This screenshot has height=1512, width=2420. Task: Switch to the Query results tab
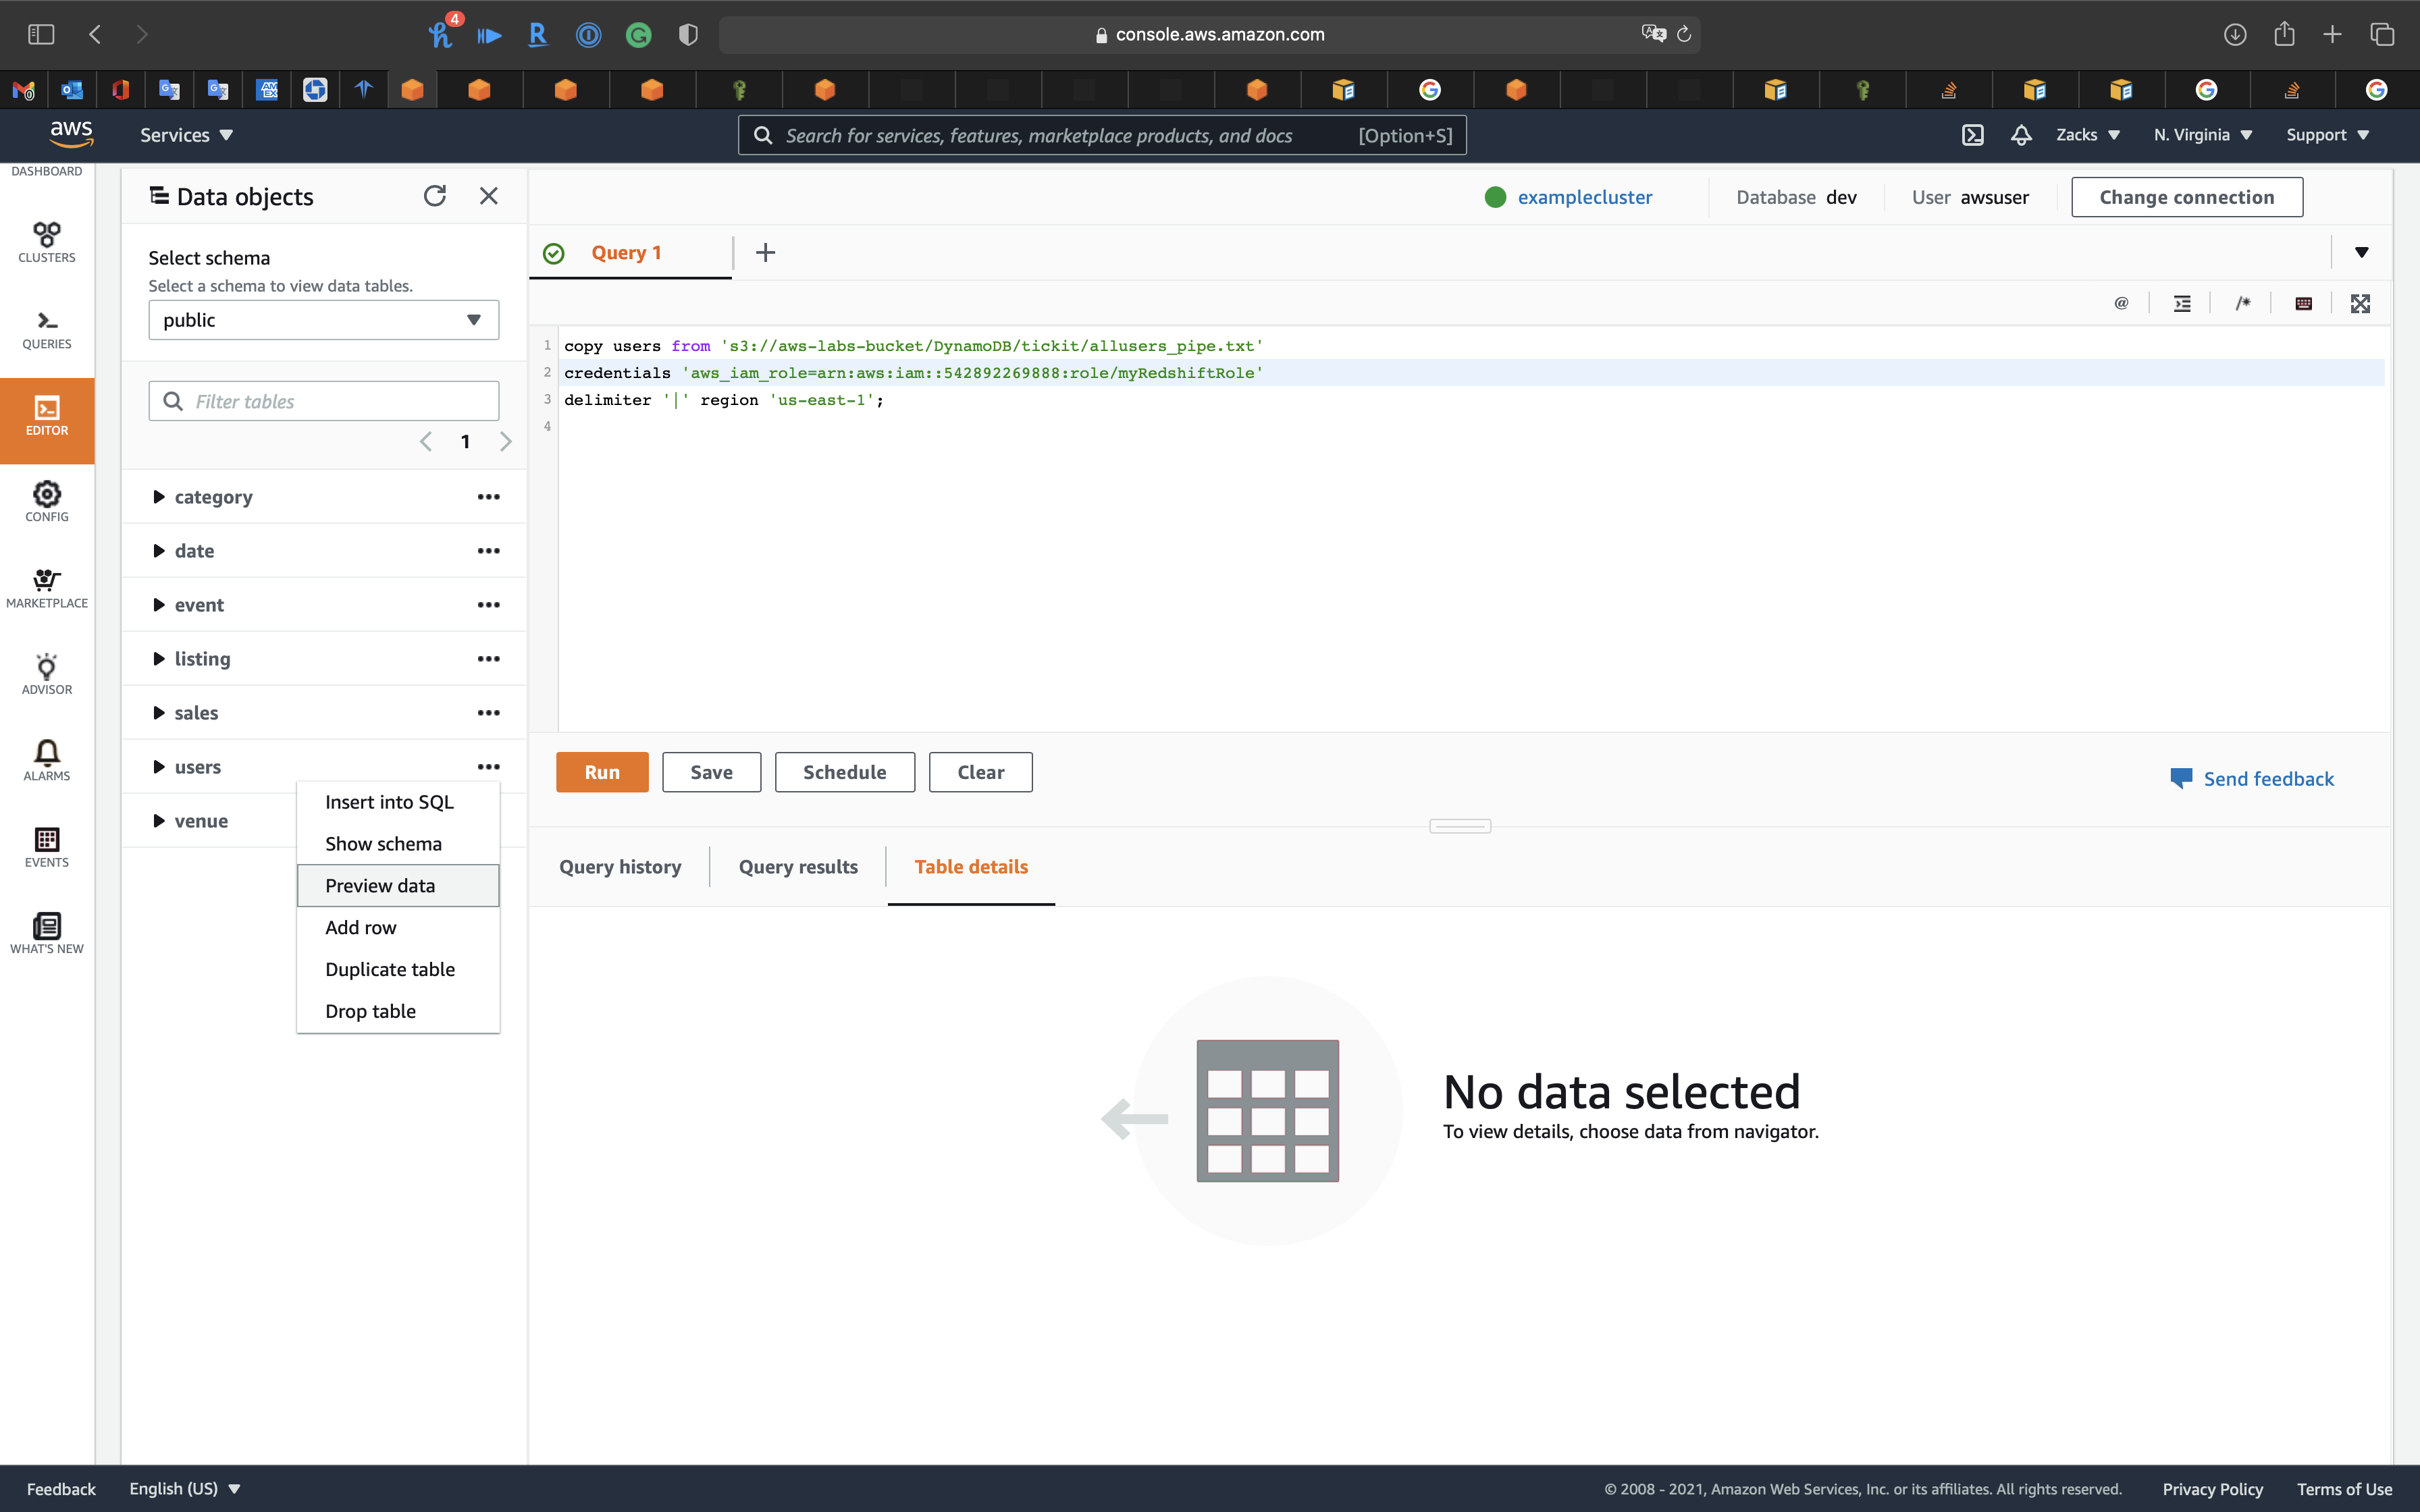(797, 867)
